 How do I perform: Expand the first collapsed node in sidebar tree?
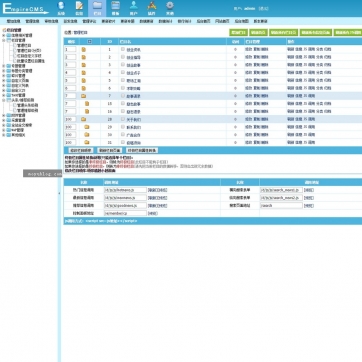[4, 35]
